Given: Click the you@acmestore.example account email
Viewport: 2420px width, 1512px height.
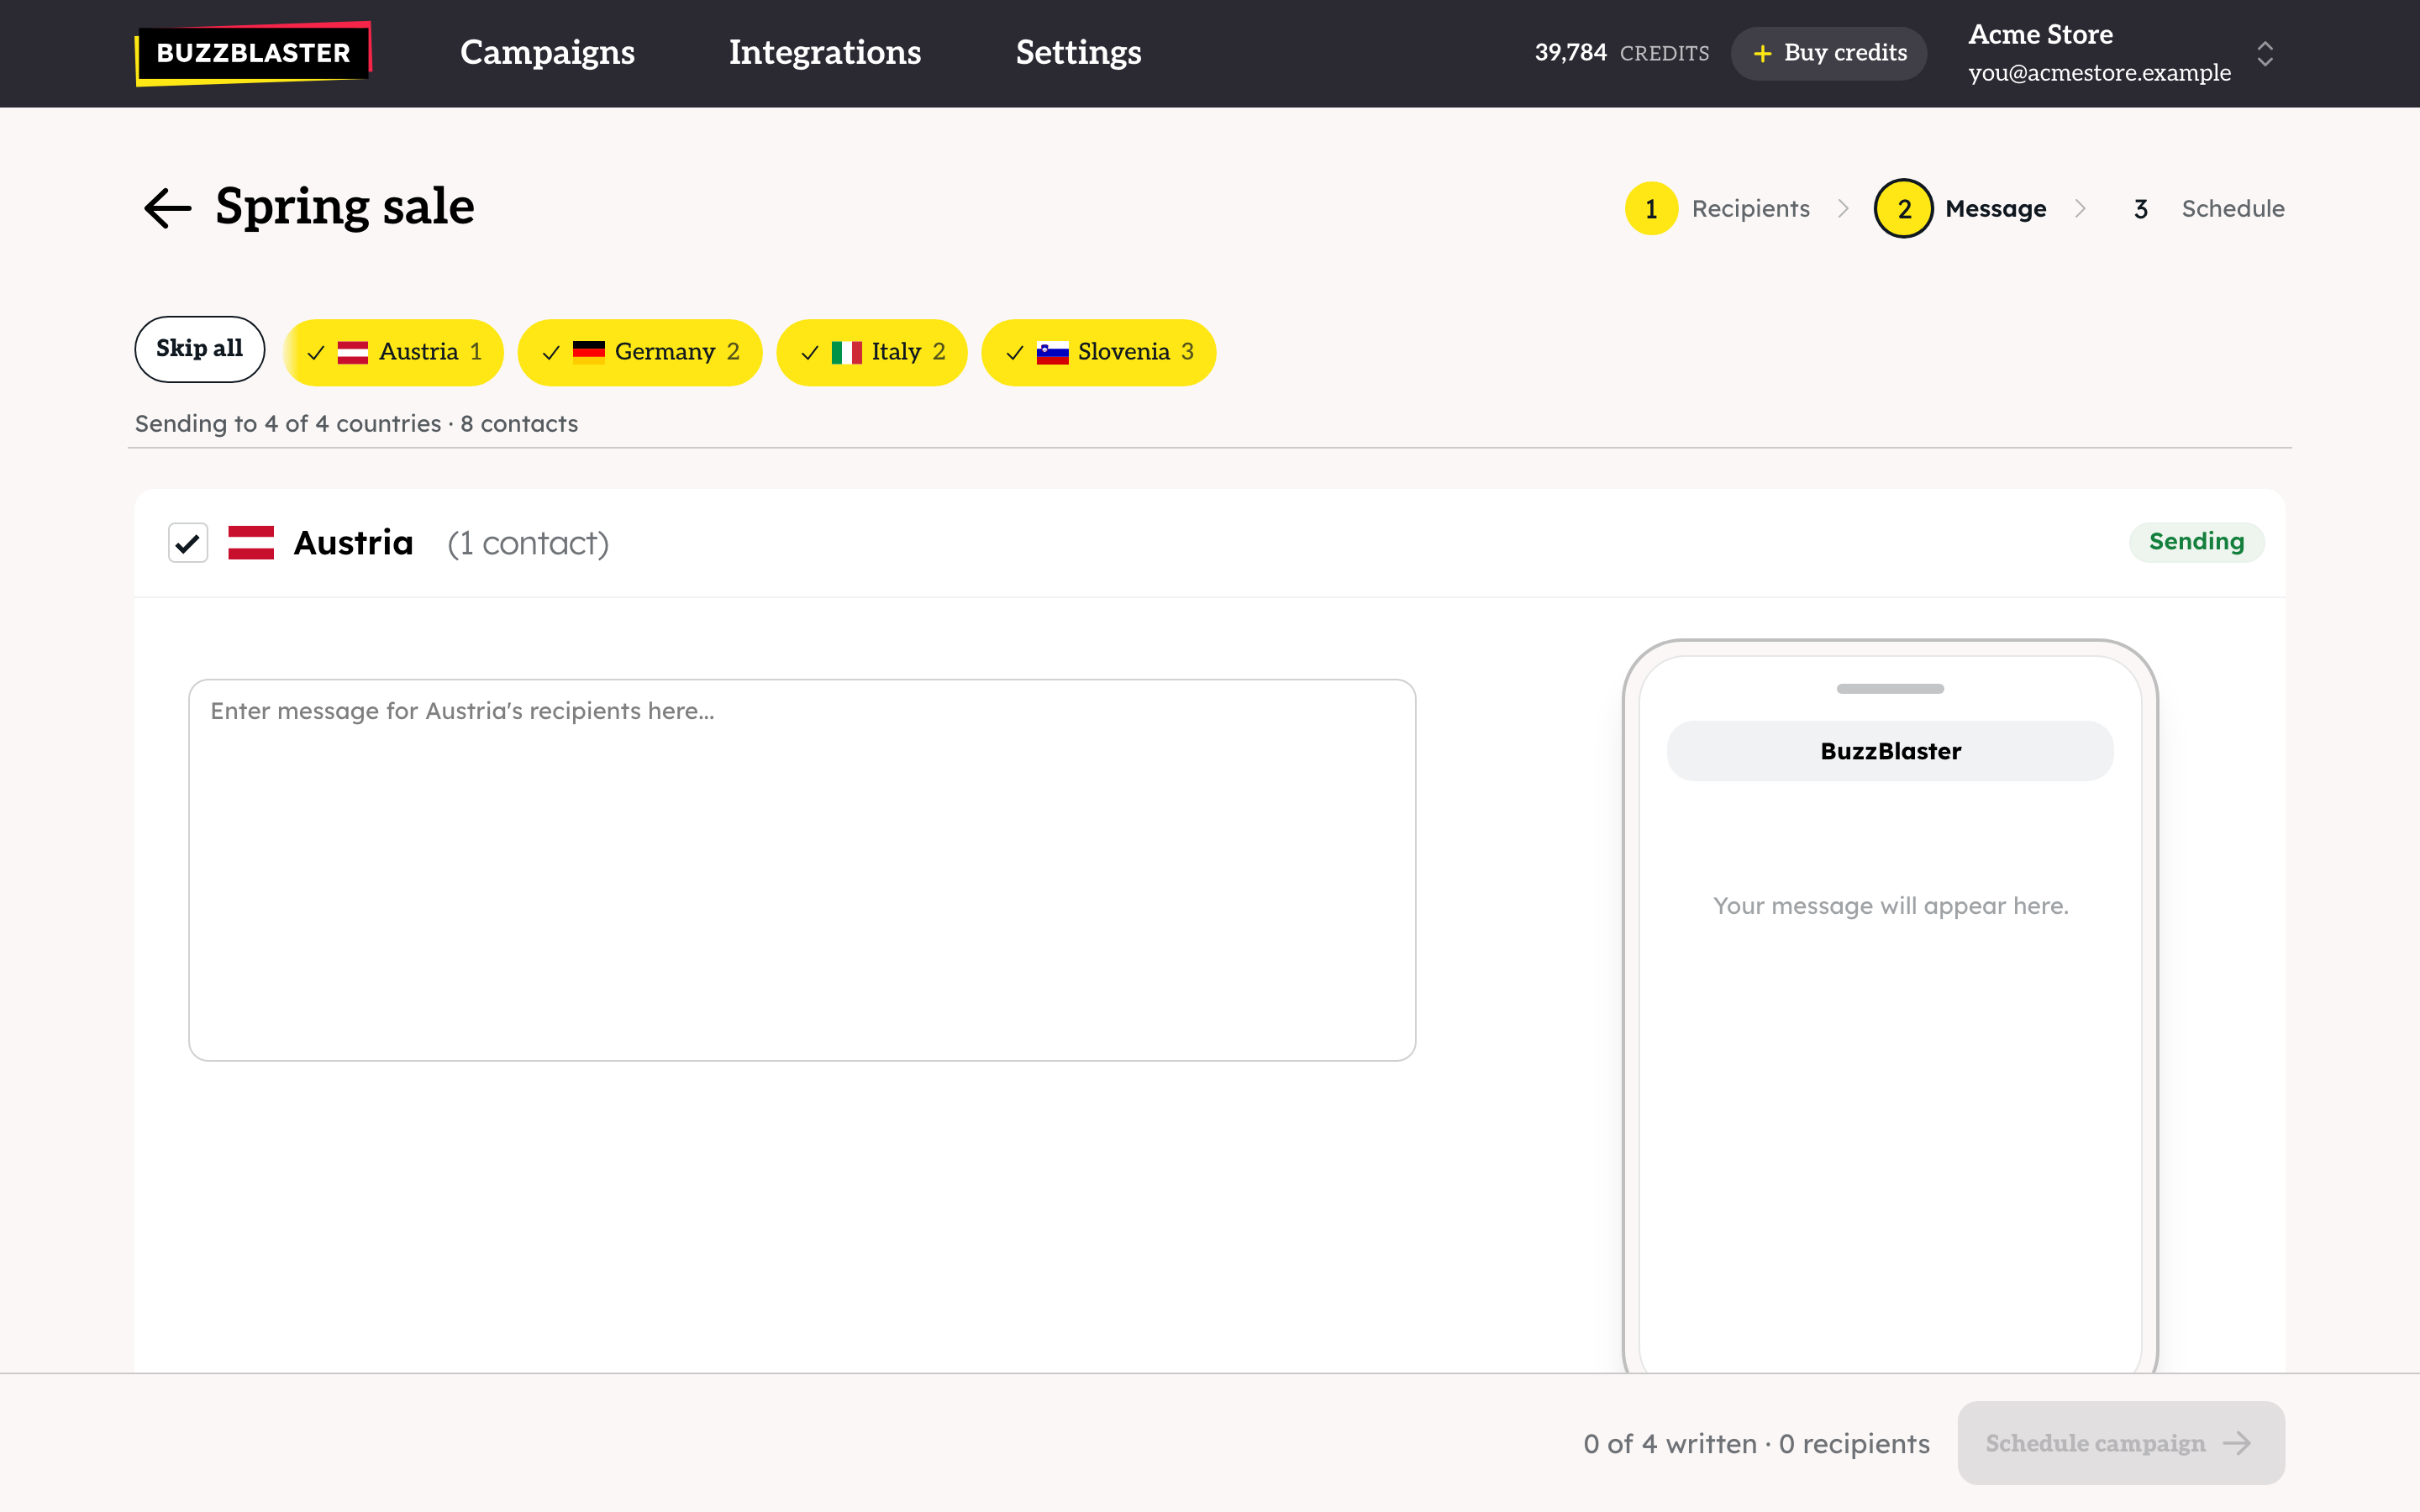Looking at the screenshot, I should [2099, 73].
